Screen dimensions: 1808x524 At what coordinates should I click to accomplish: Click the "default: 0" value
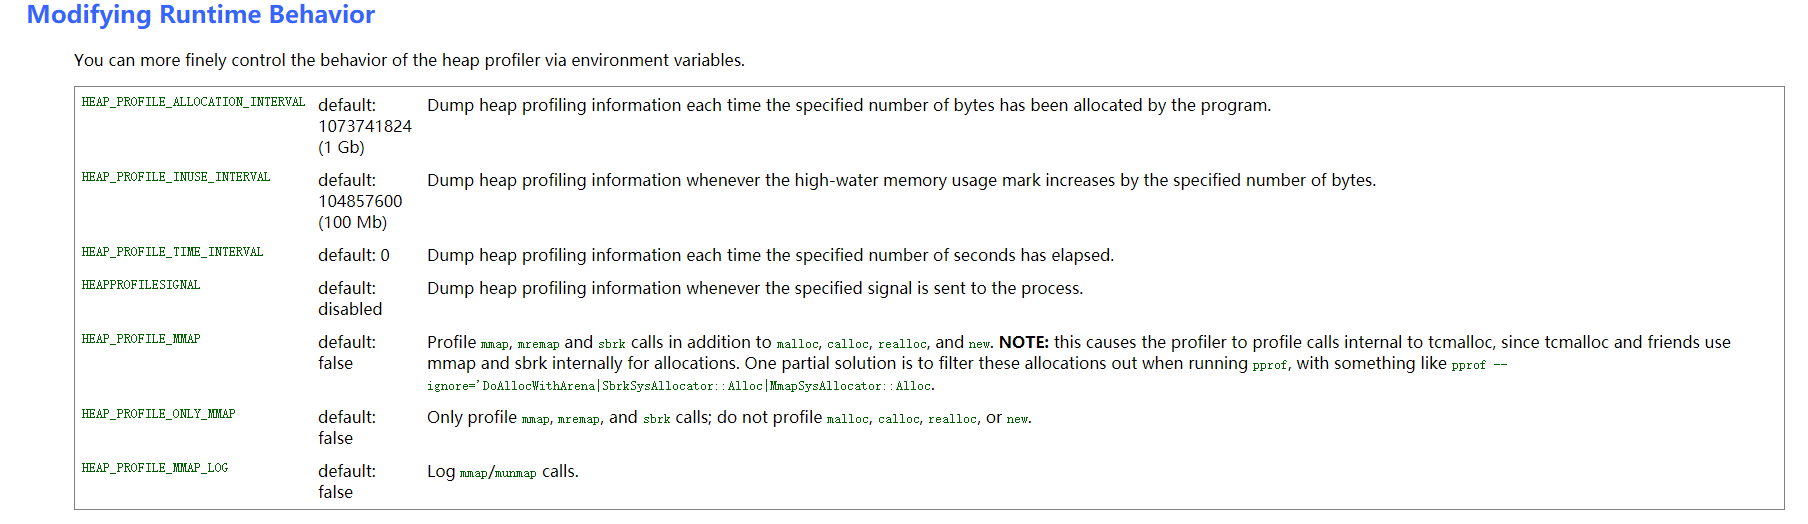(x=354, y=255)
